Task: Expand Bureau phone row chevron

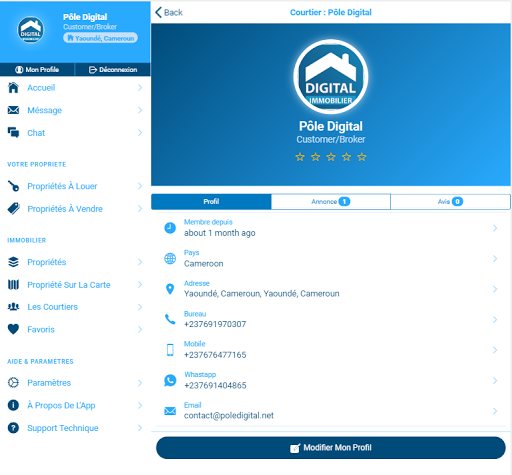Action: point(495,319)
